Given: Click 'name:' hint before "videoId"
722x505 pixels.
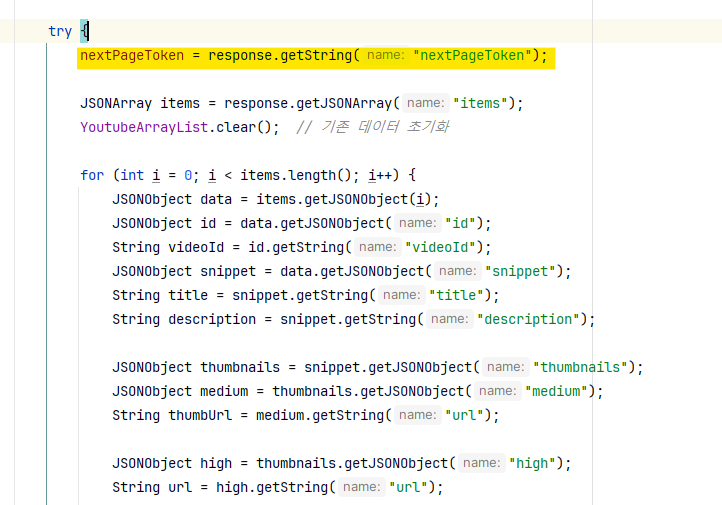Looking at the screenshot, I should [378, 247].
